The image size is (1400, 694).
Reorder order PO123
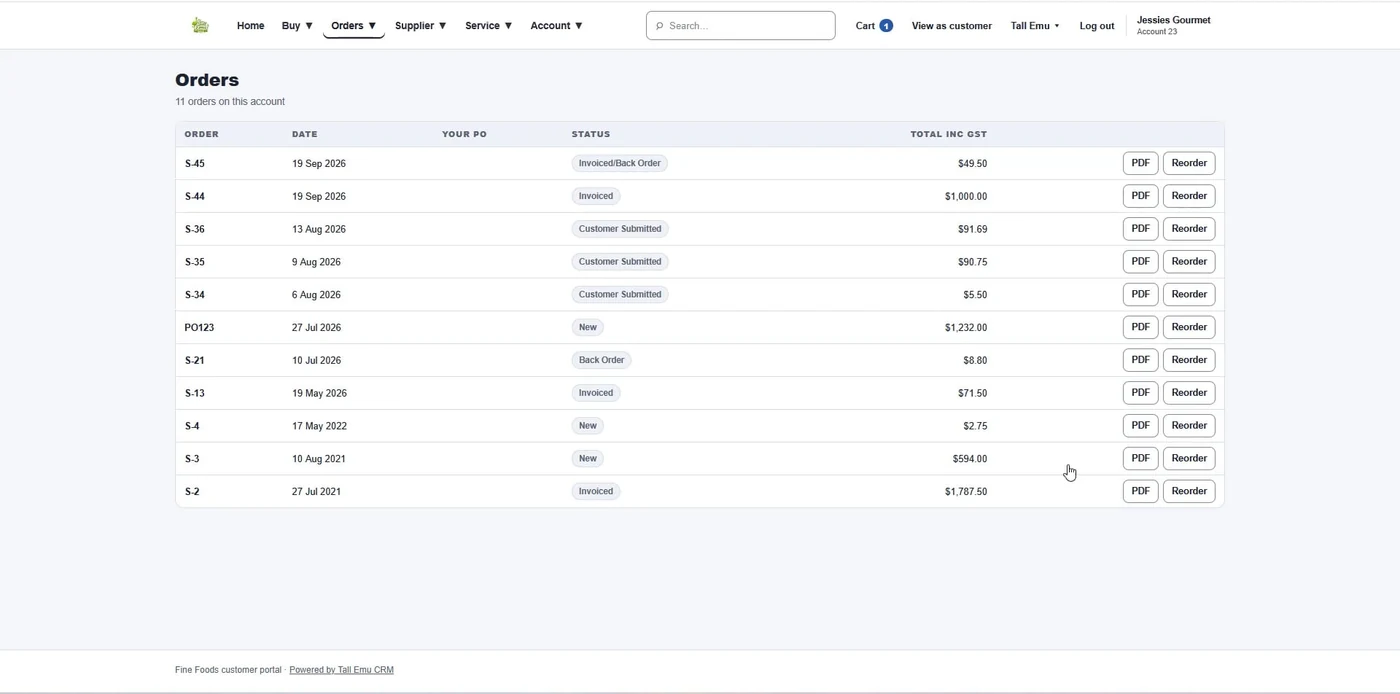1189,327
